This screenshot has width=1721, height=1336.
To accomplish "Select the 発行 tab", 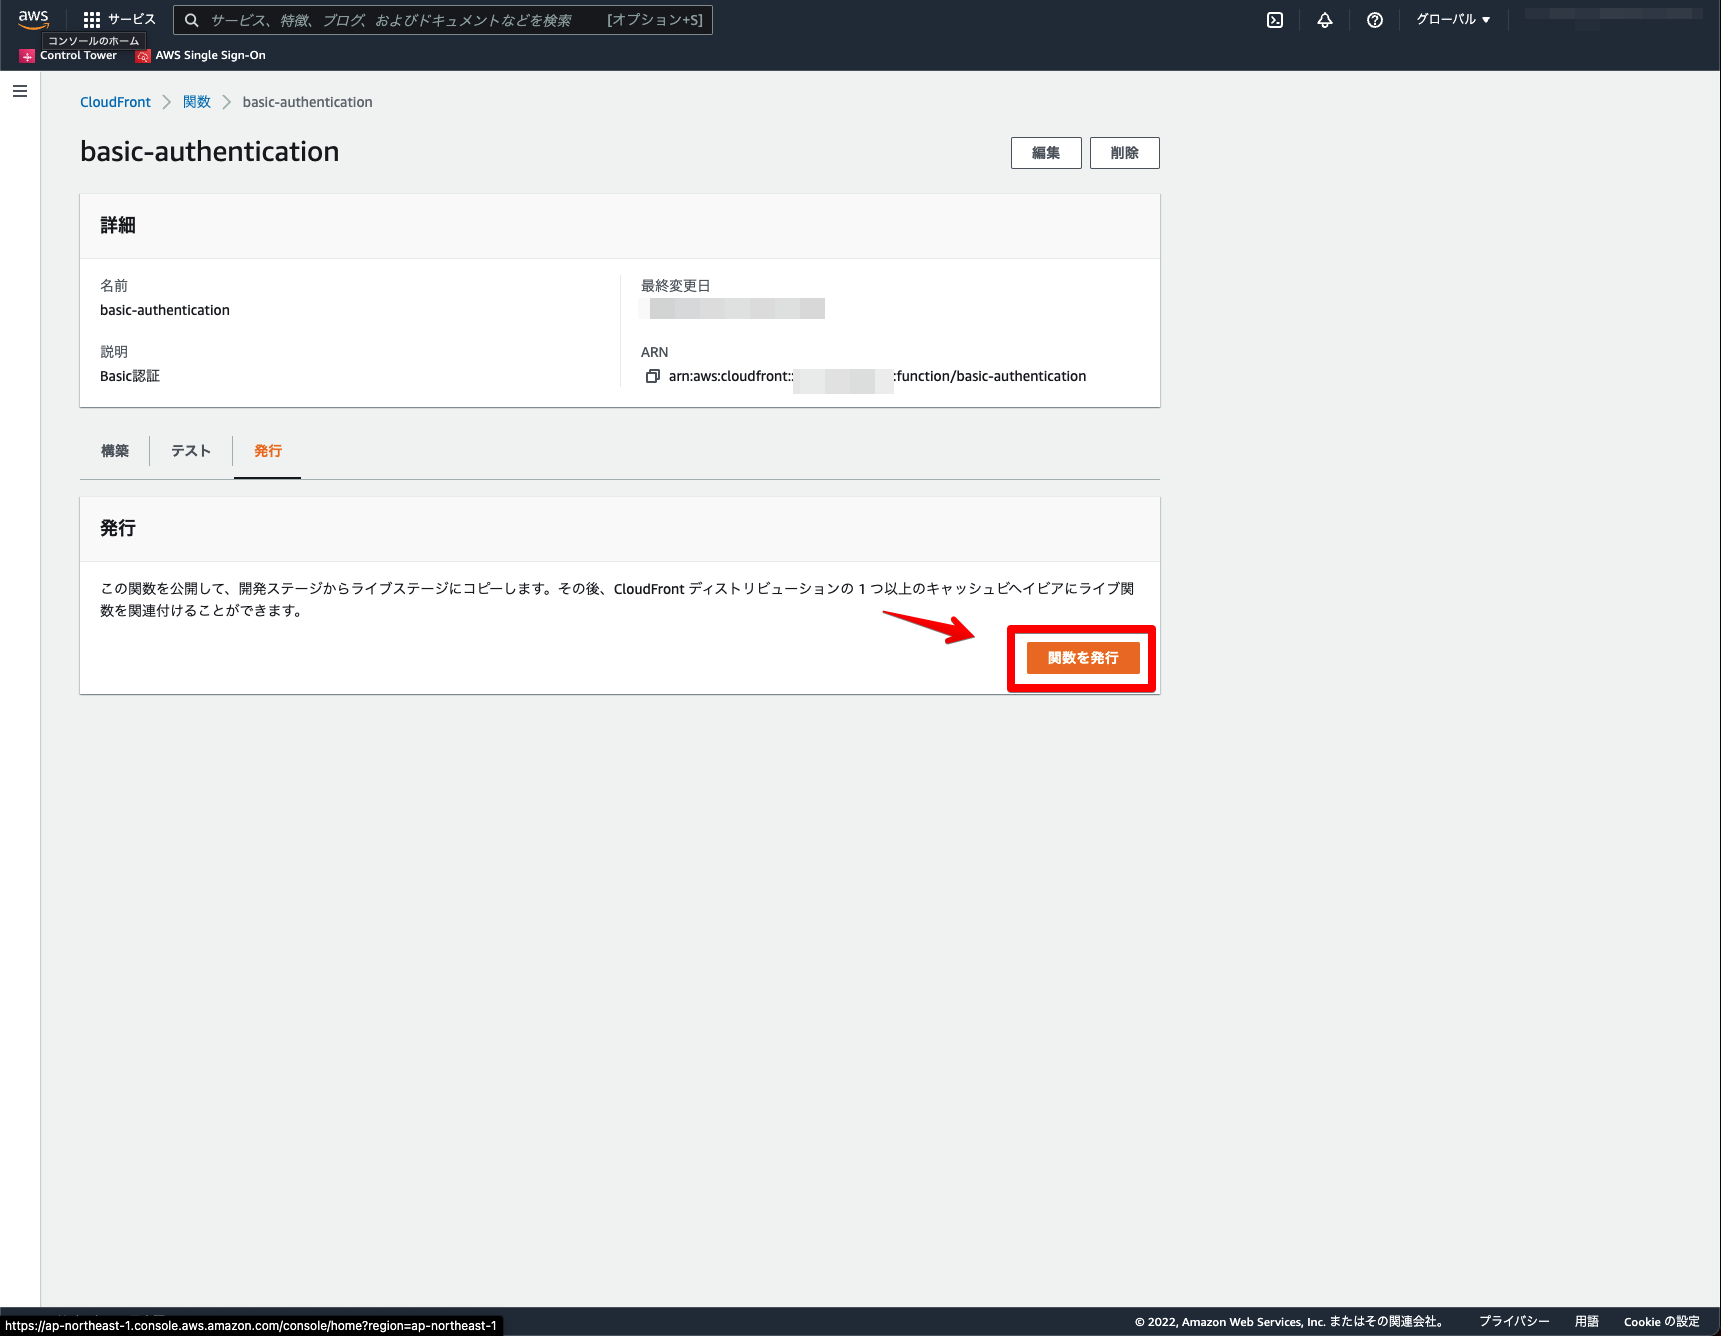I will pyautogui.click(x=268, y=451).
